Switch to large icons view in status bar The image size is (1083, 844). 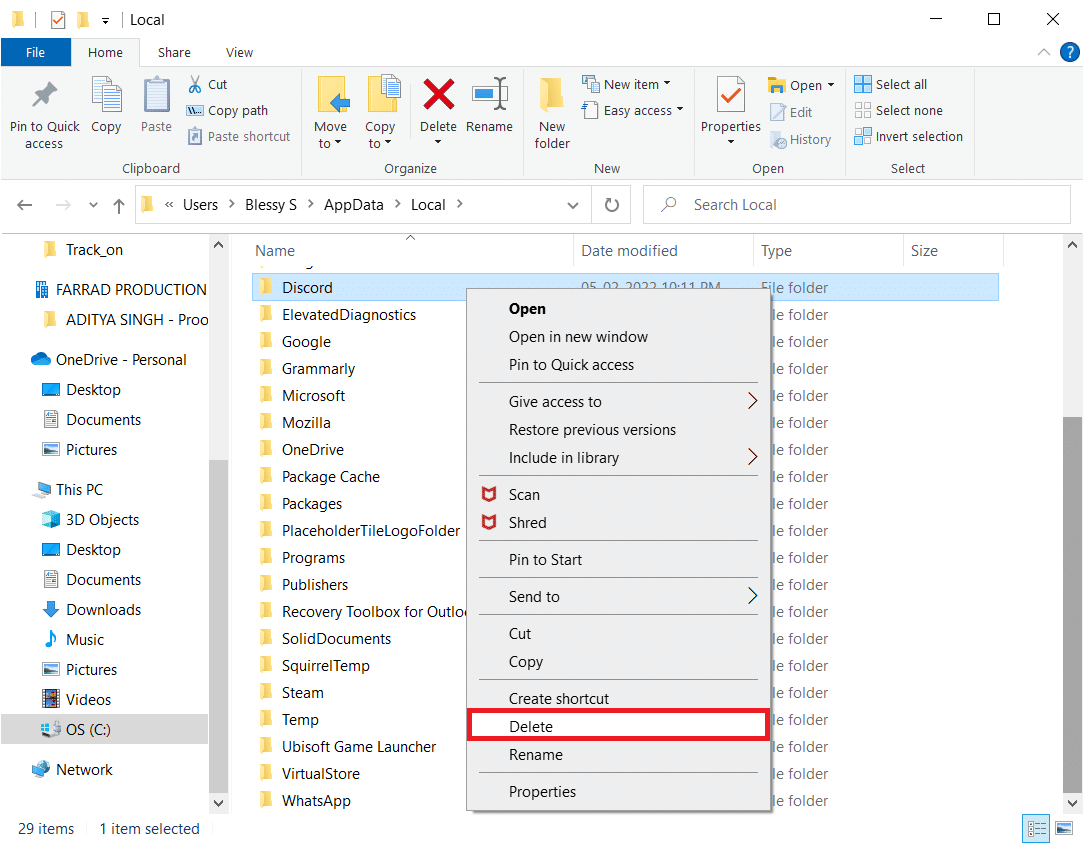(x=1064, y=829)
